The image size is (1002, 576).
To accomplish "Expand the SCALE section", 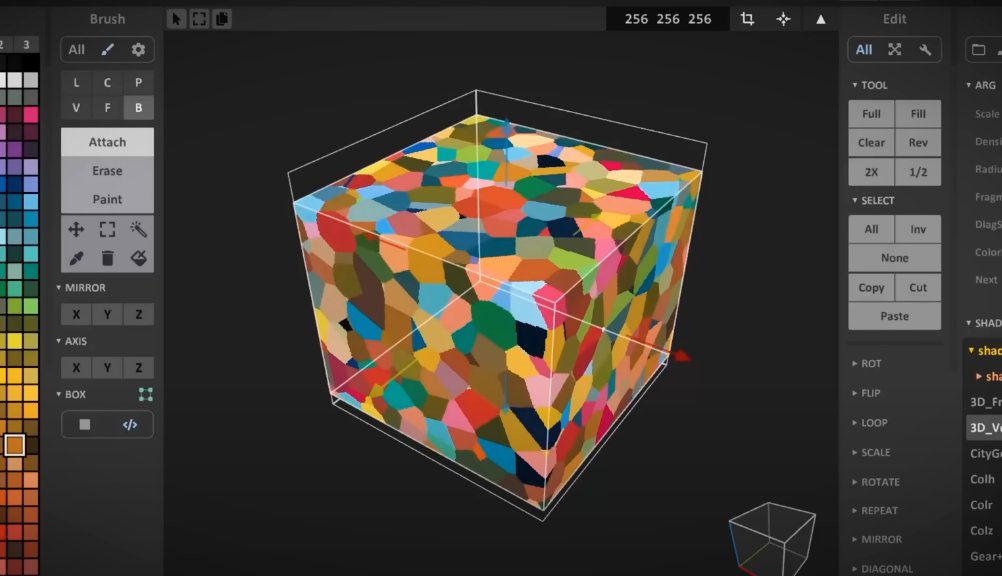I will (x=871, y=453).
